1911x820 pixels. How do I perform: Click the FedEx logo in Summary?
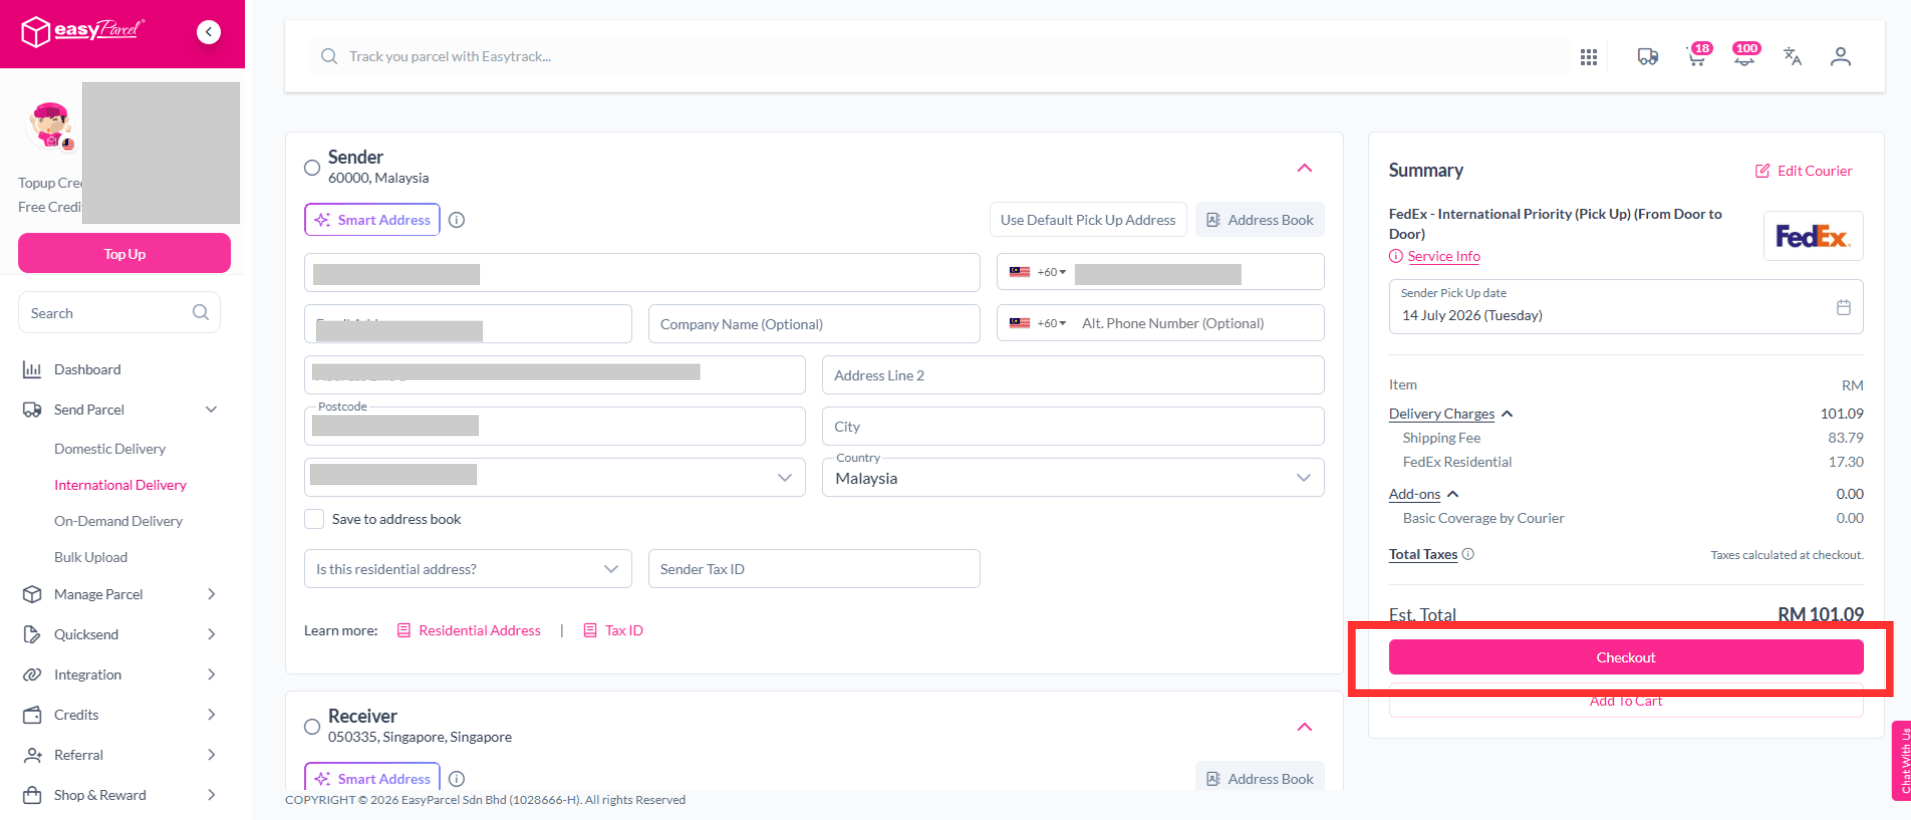tap(1813, 236)
